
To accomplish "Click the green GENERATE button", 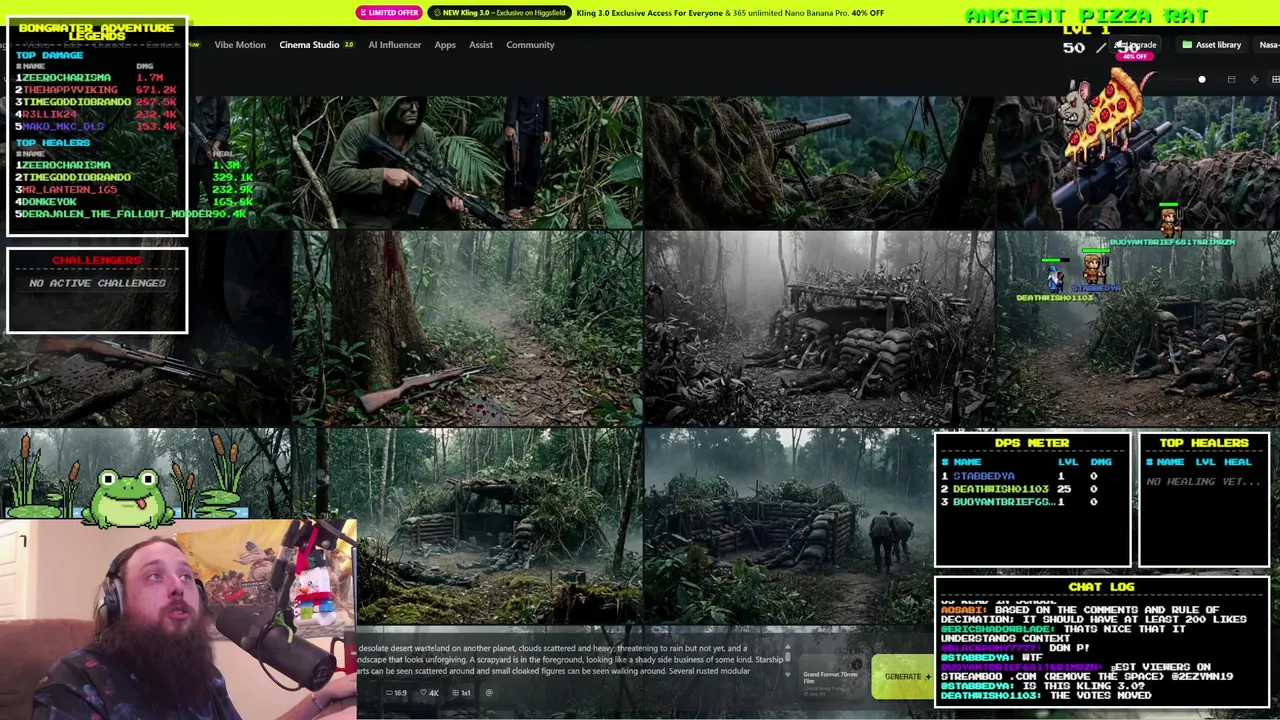I will click(x=902, y=677).
